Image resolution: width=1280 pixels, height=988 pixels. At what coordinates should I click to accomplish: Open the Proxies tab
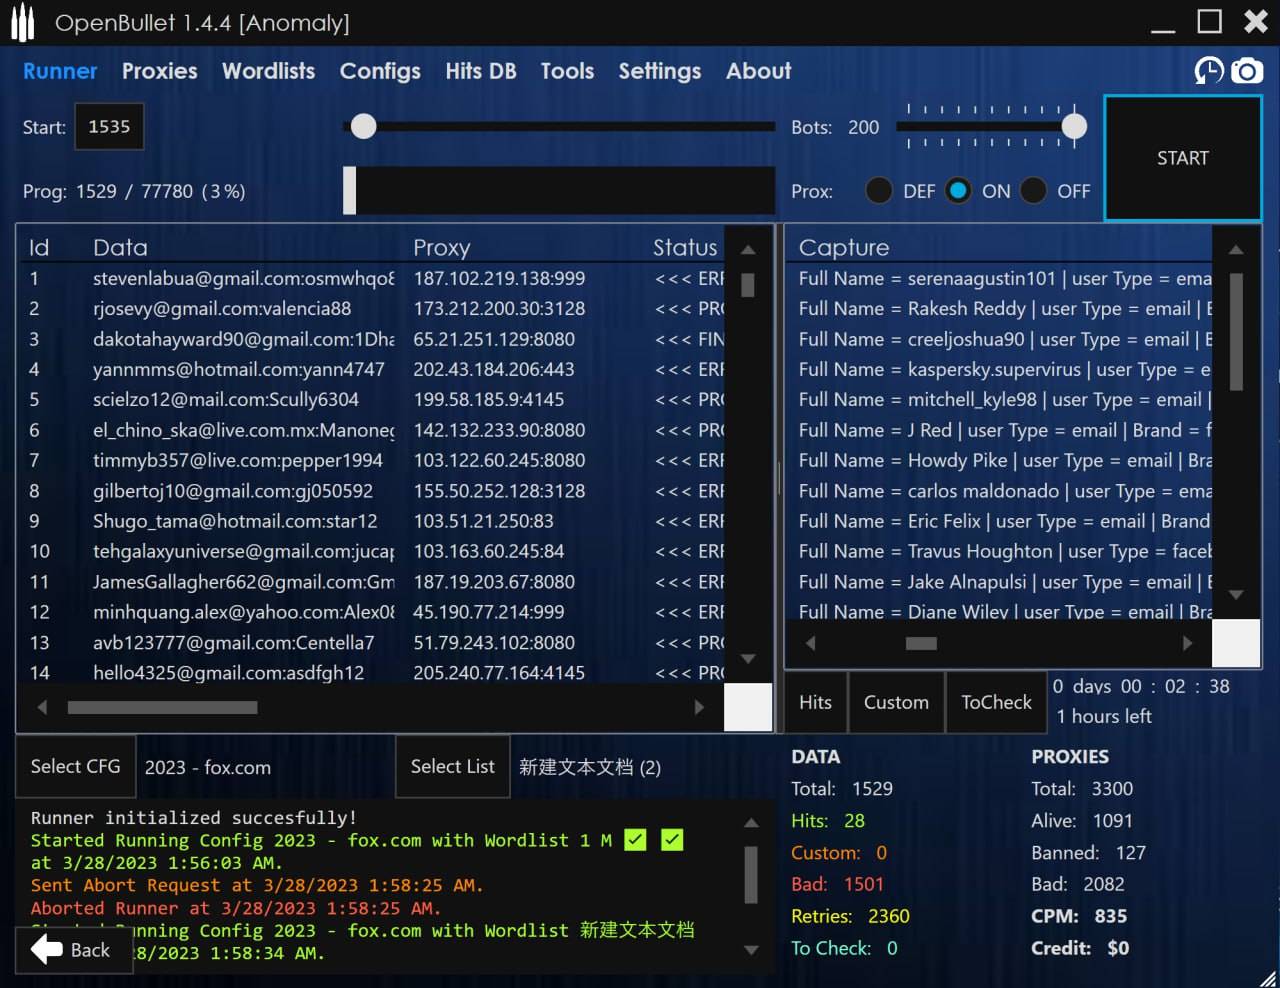[x=159, y=71]
